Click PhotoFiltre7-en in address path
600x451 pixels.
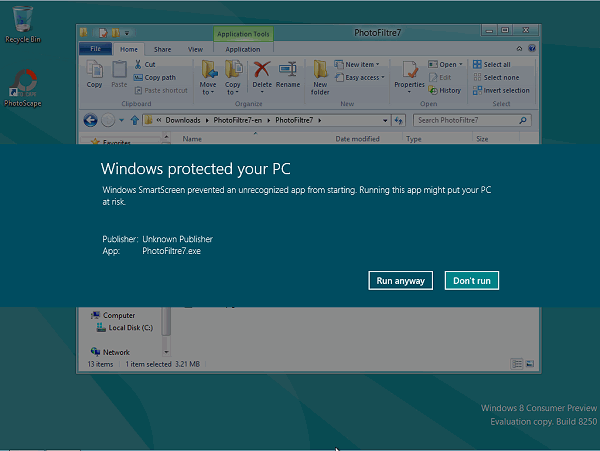[x=238, y=120]
